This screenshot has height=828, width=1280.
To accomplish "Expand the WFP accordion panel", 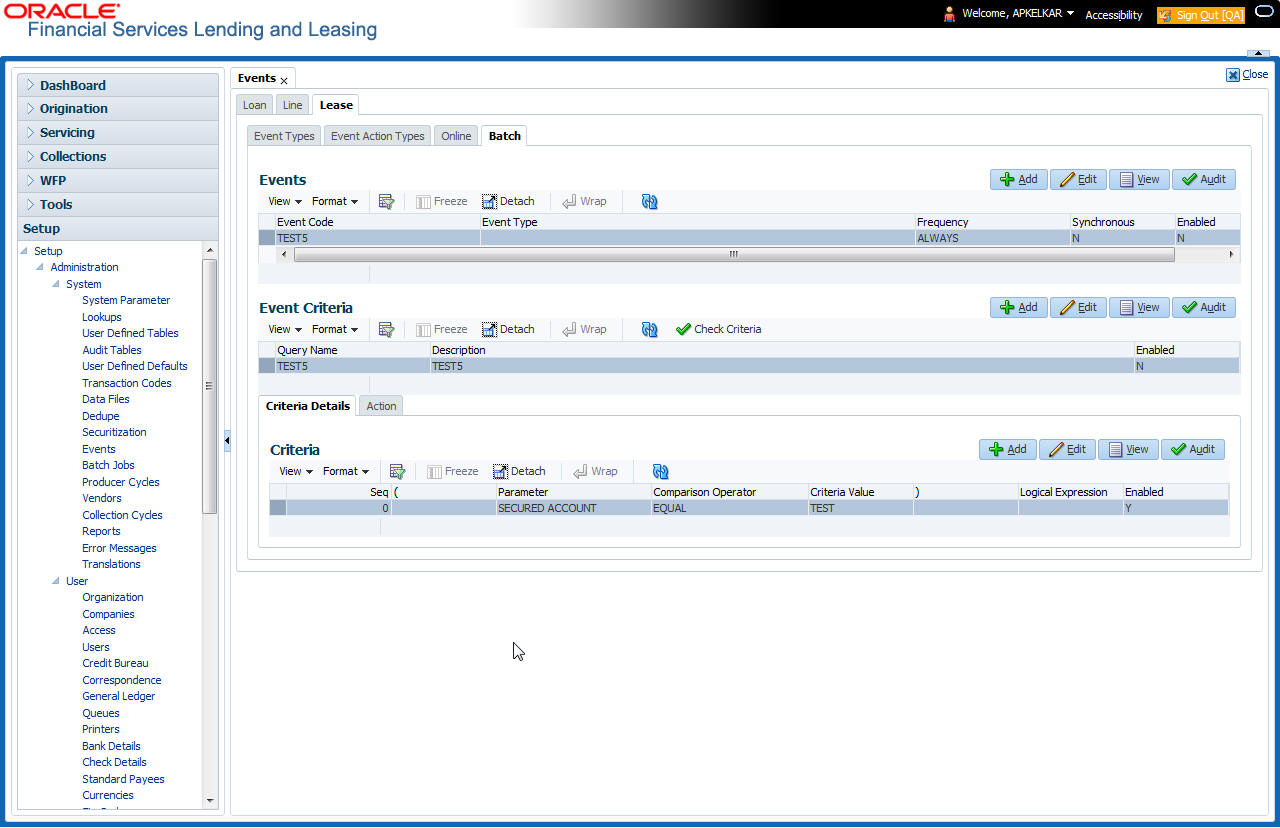I will pyautogui.click(x=118, y=181).
